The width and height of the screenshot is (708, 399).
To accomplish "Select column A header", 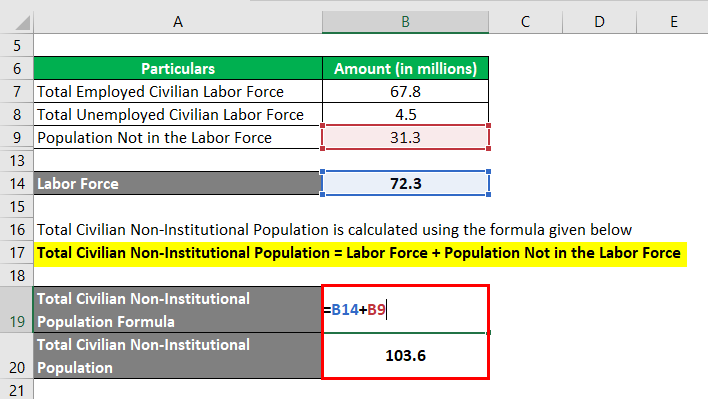I will tap(178, 22).
